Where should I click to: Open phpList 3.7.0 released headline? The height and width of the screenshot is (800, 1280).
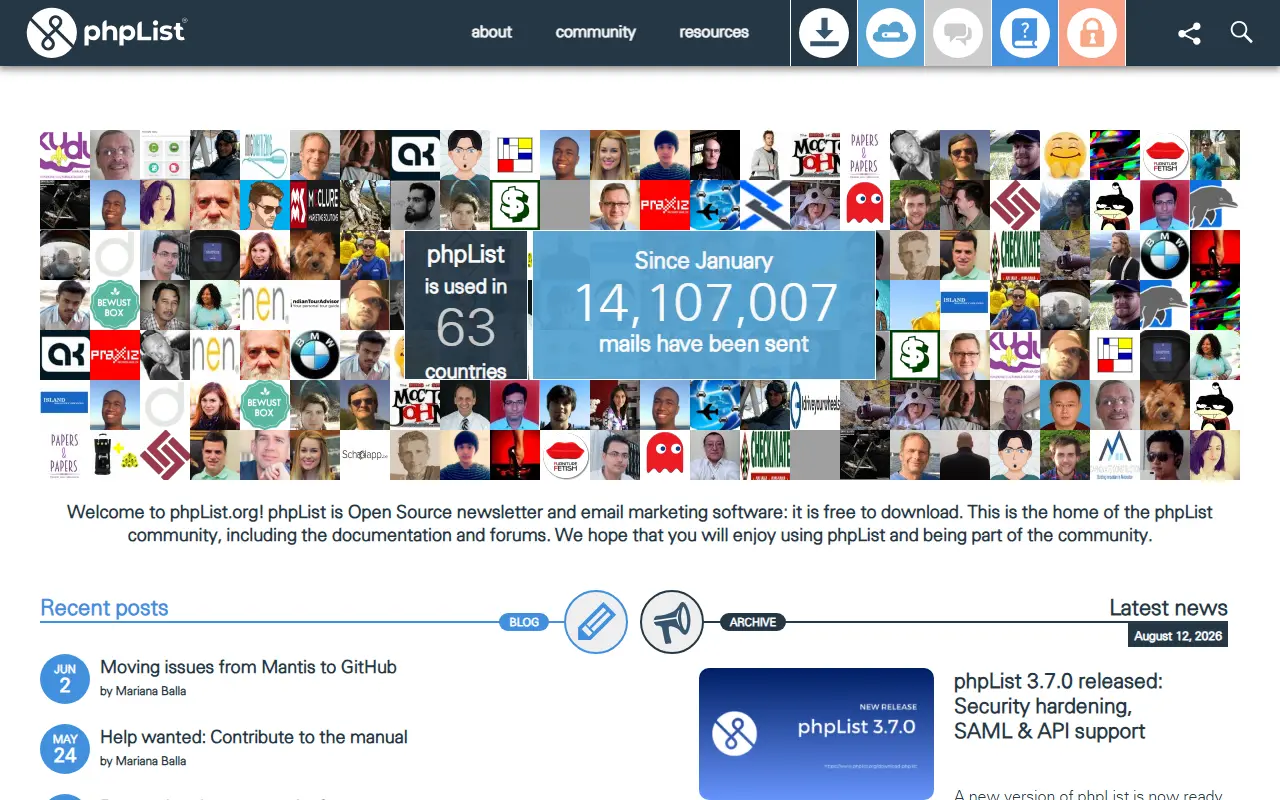click(1058, 706)
